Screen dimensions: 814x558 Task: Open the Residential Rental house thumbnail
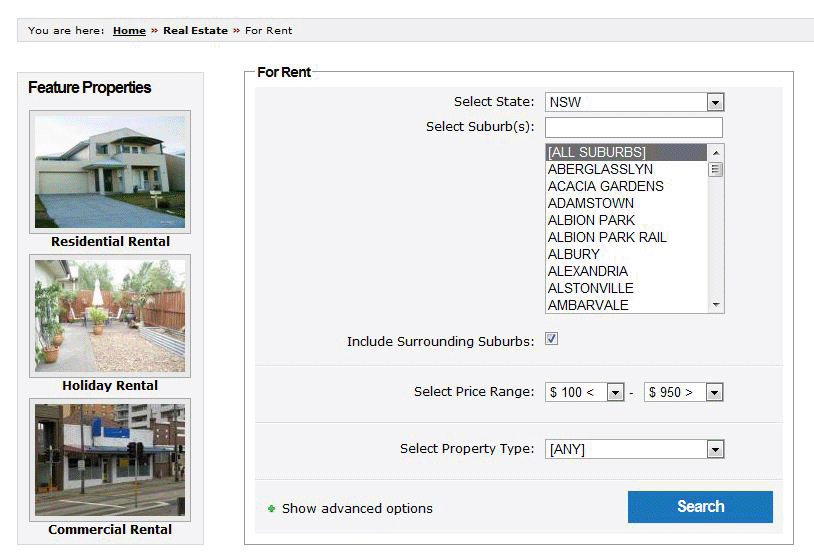point(110,171)
